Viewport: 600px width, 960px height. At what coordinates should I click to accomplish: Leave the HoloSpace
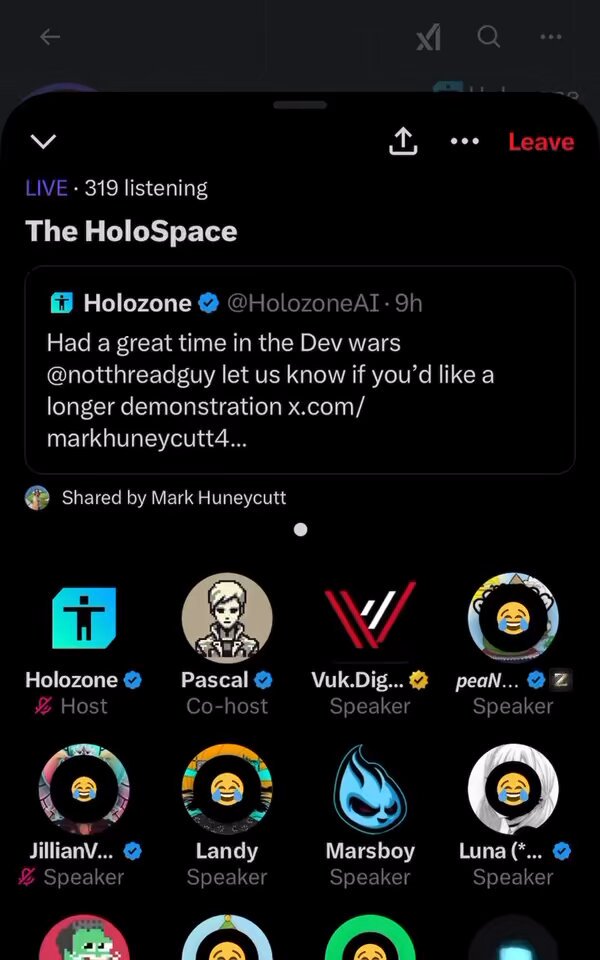point(541,141)
